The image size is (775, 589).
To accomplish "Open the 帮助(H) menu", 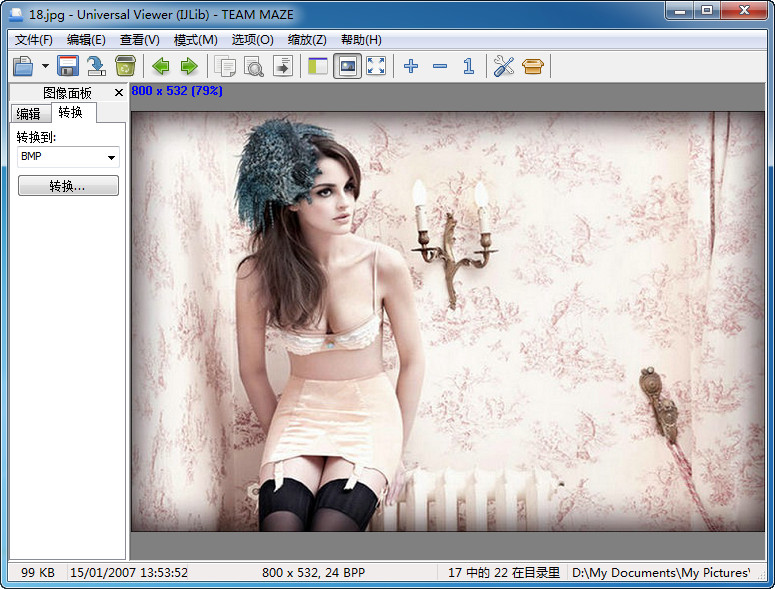I will click(361, 40).
